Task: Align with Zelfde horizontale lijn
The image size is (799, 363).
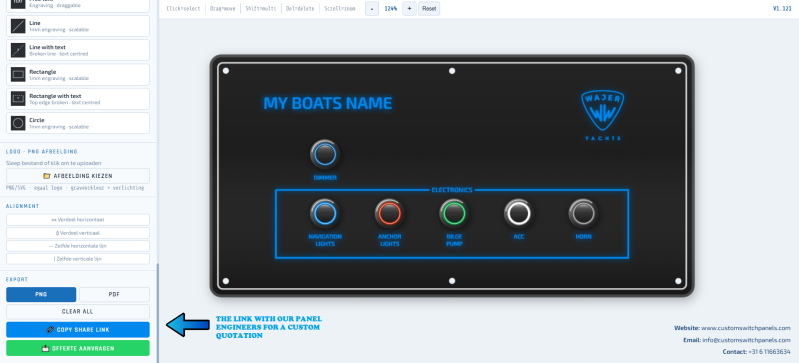Action: 78,246
